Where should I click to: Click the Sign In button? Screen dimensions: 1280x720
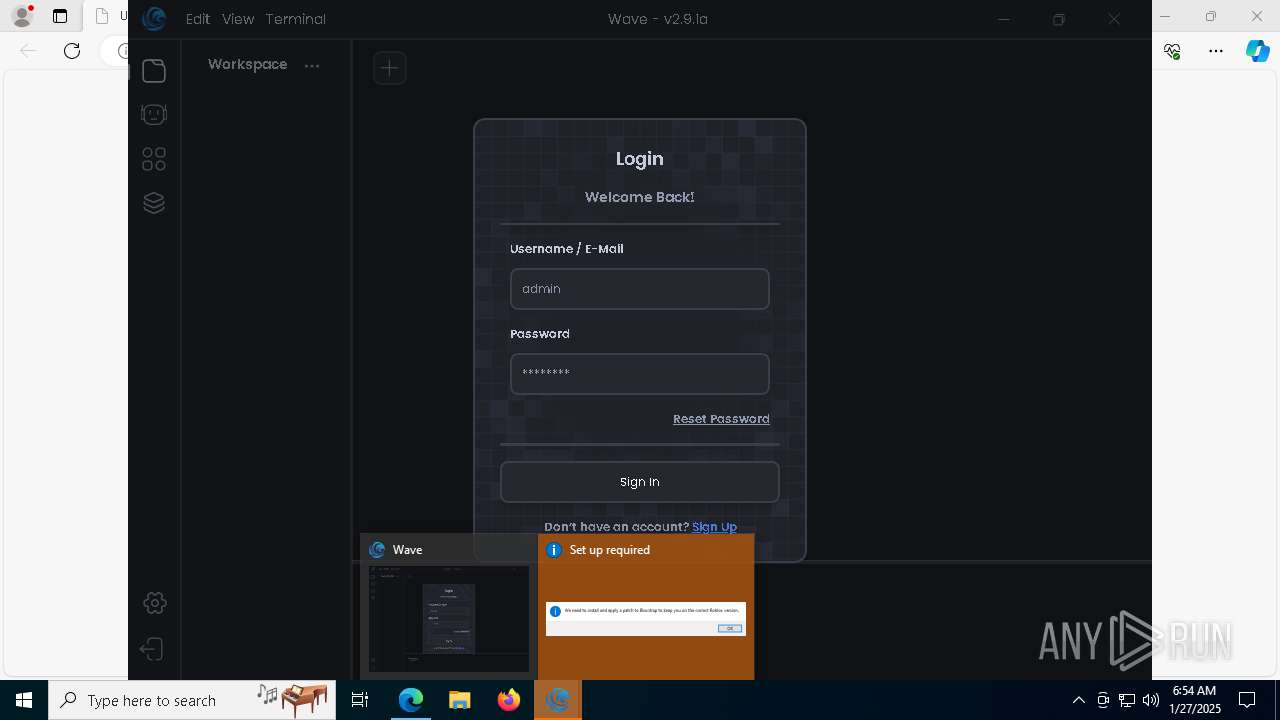click(x=640, y=482)
